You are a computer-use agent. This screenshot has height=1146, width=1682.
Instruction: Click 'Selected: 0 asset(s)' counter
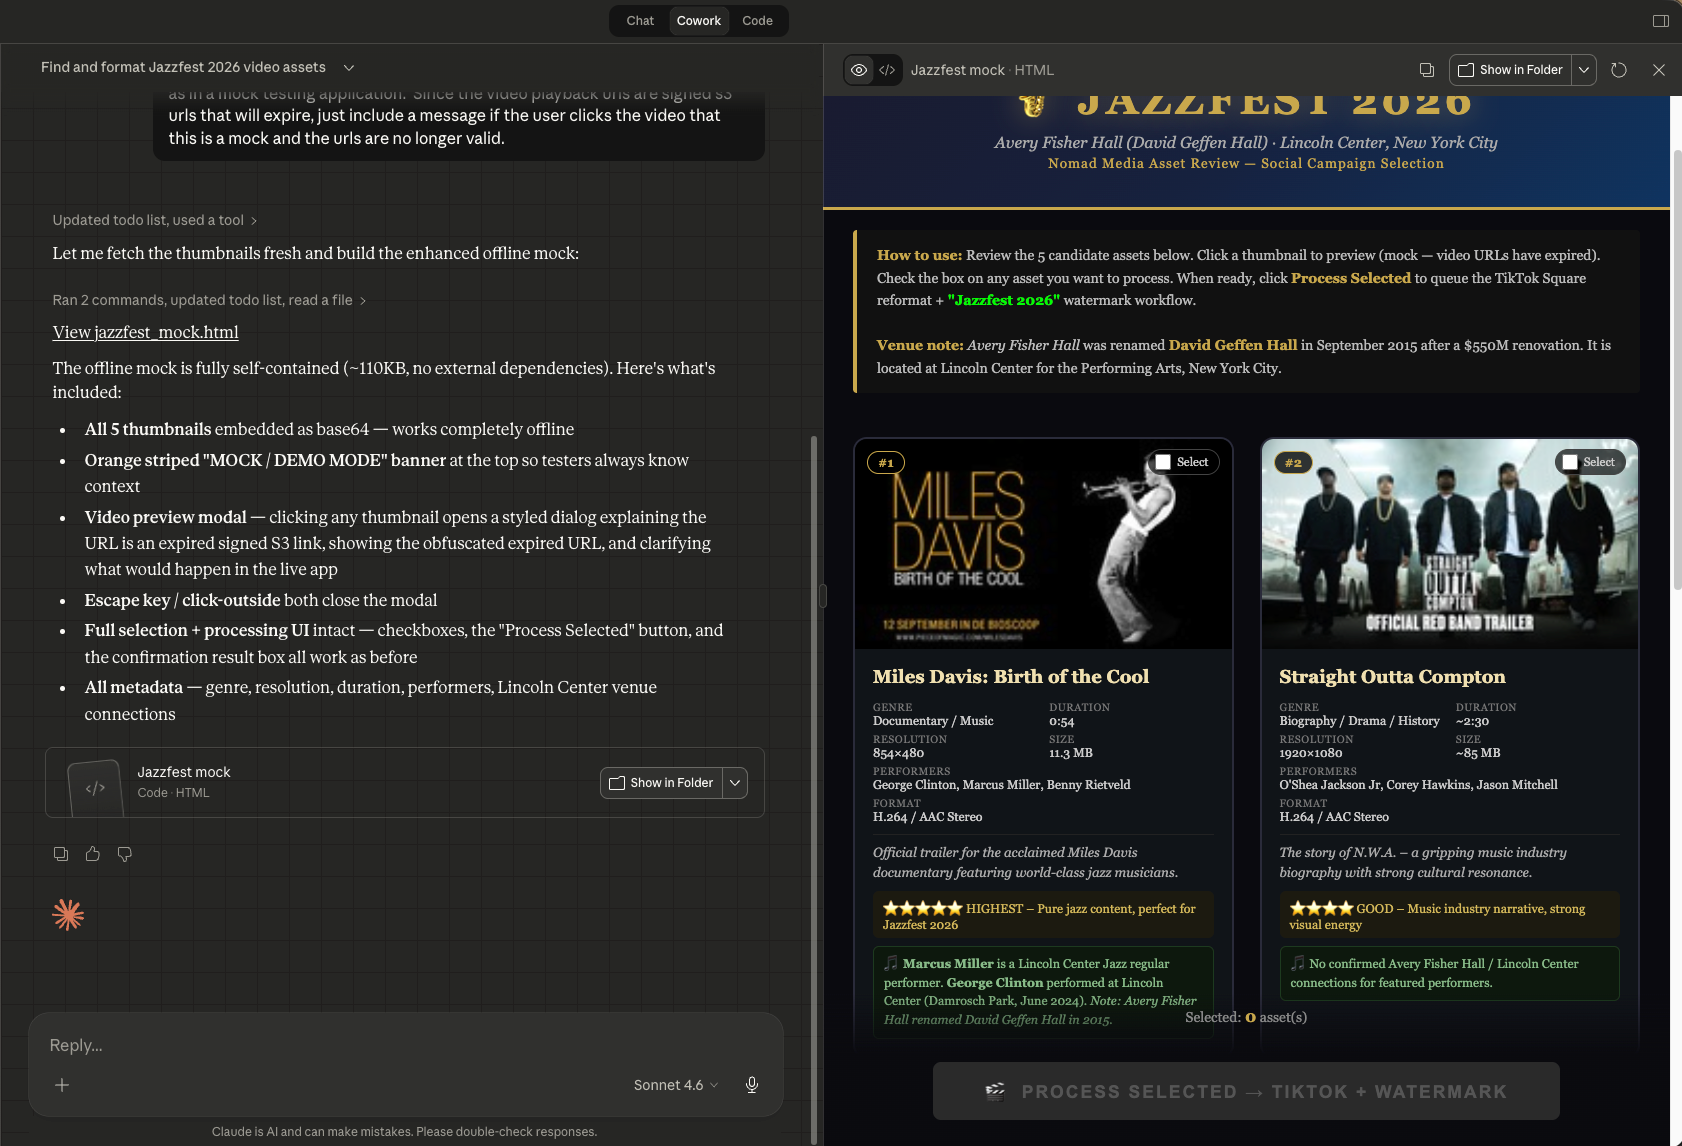coord(1246,1017)
